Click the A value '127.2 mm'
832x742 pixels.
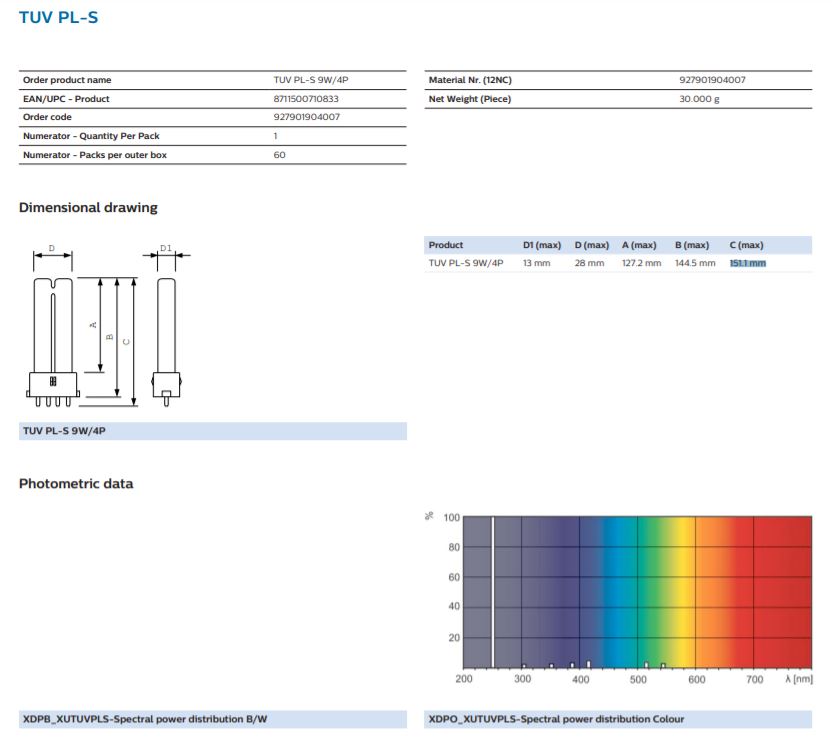coord(642,263)
